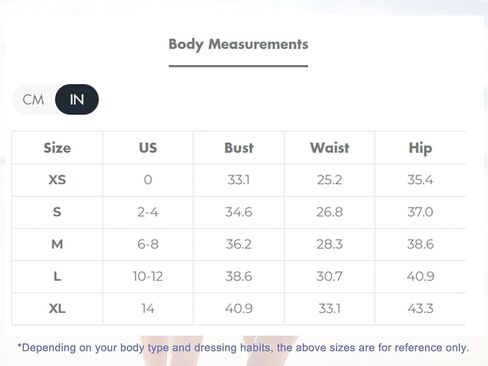Select the S size row label

pos(57,212)
